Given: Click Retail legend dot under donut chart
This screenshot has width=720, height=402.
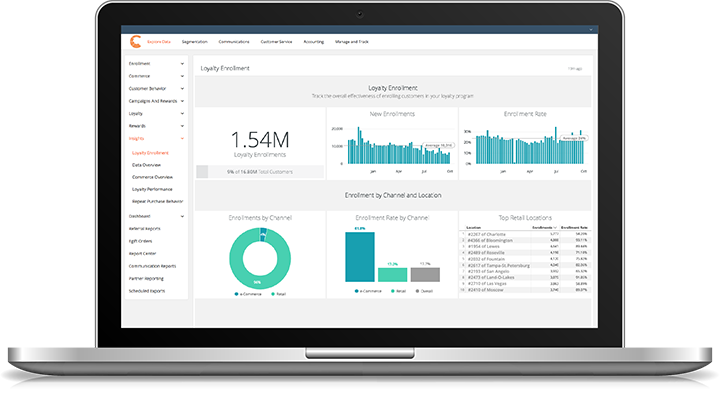Looking at the screenshot, I should click(273, 294).
